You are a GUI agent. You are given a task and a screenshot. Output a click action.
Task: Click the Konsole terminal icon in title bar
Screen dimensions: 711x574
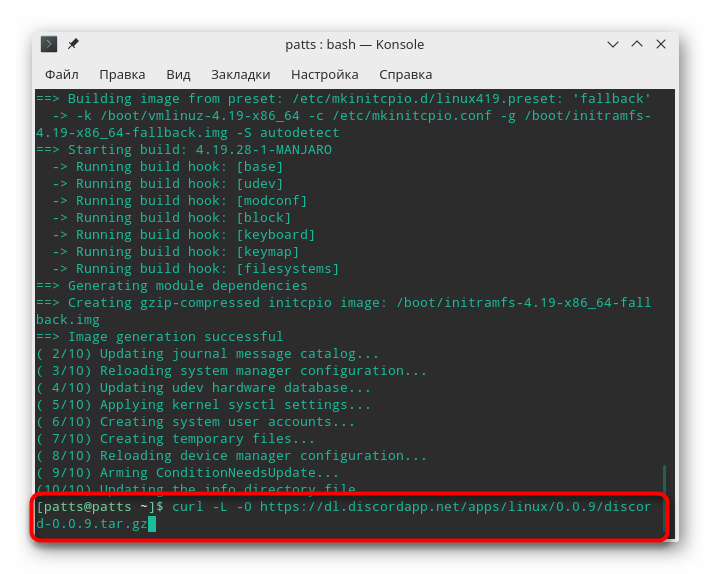point(49,44)
